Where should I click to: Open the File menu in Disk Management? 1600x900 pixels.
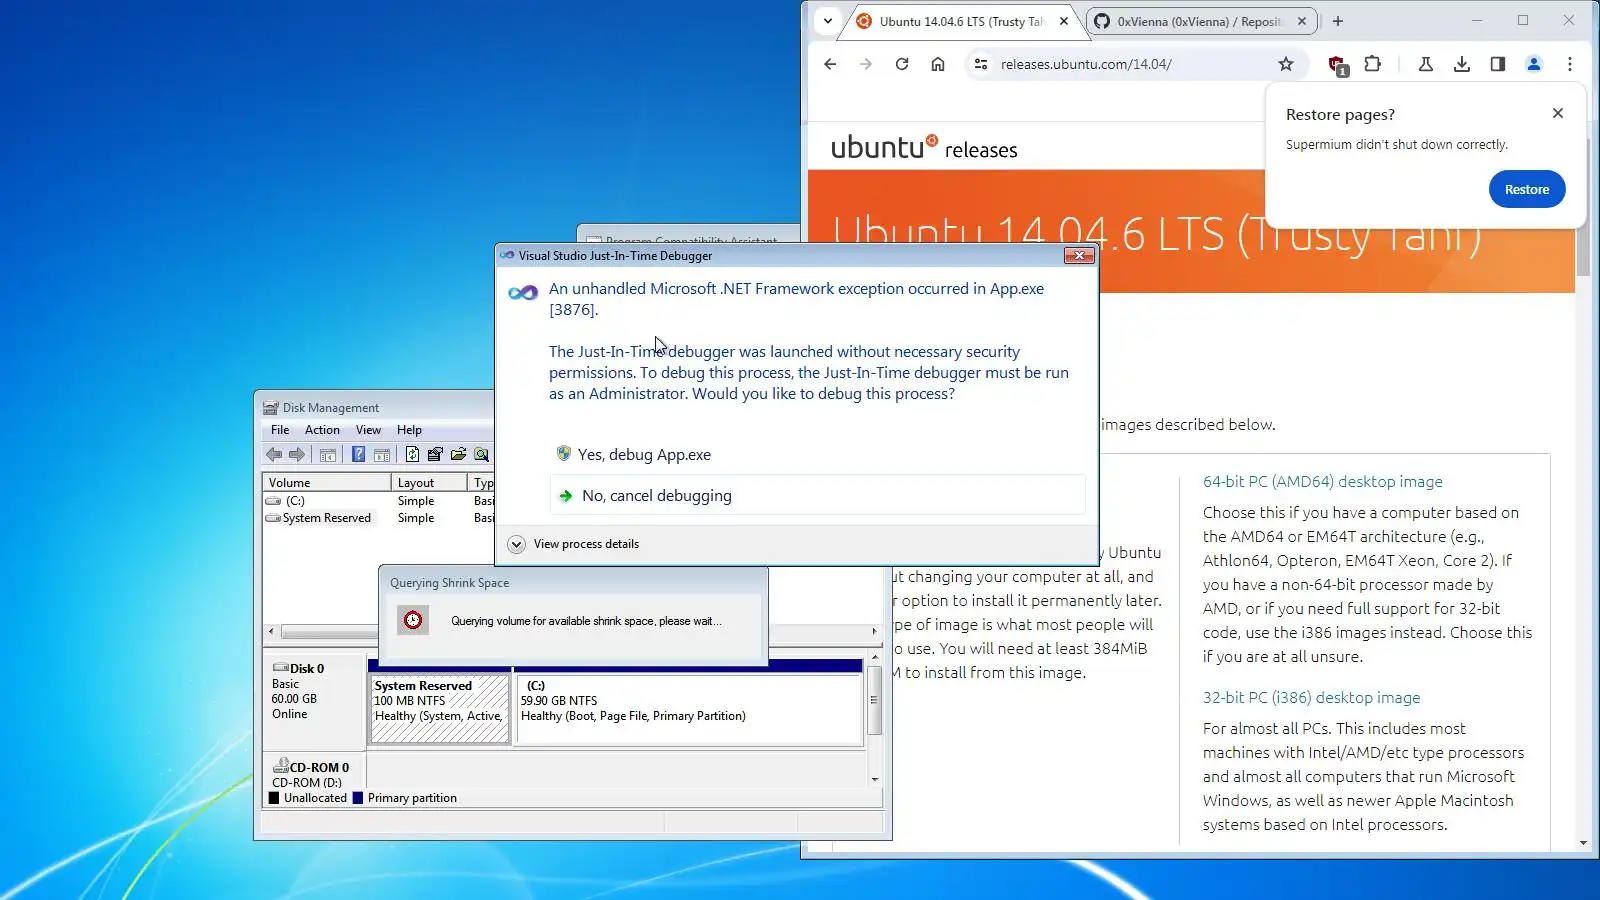[x=280, y=430]
